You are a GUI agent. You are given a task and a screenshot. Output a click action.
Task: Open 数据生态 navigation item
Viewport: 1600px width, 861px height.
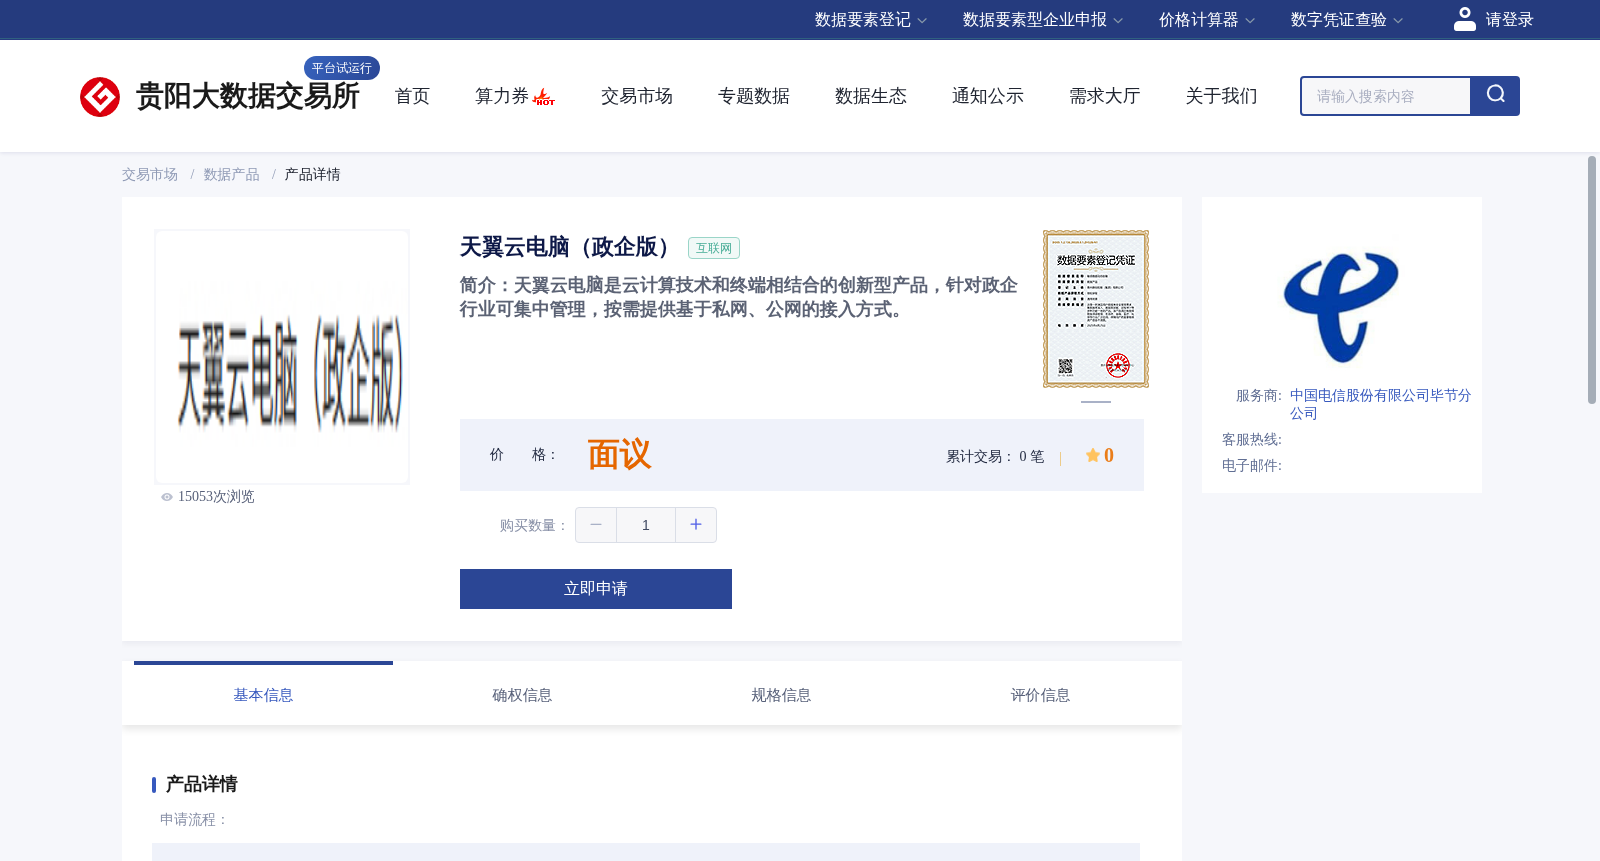(871, 96)
